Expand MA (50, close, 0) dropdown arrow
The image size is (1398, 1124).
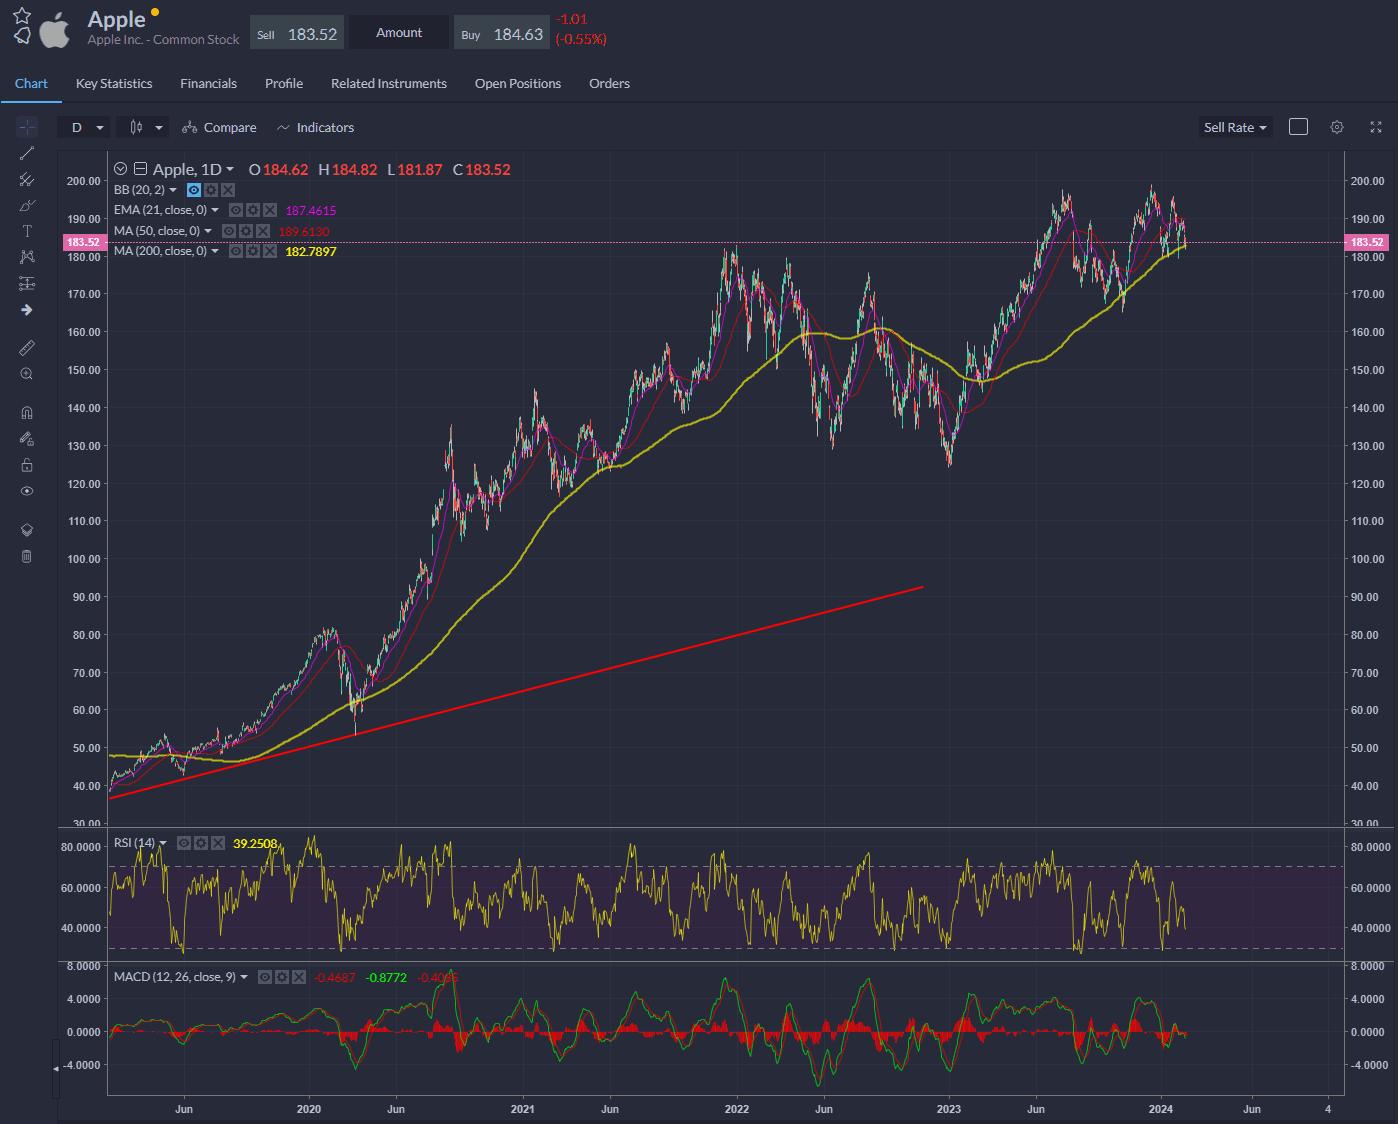tap(208, 231)
